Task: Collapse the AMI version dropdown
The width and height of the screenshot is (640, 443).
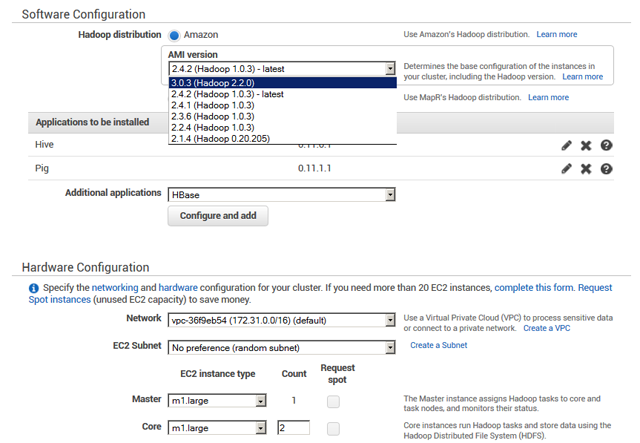Action: tap(390, 69)
